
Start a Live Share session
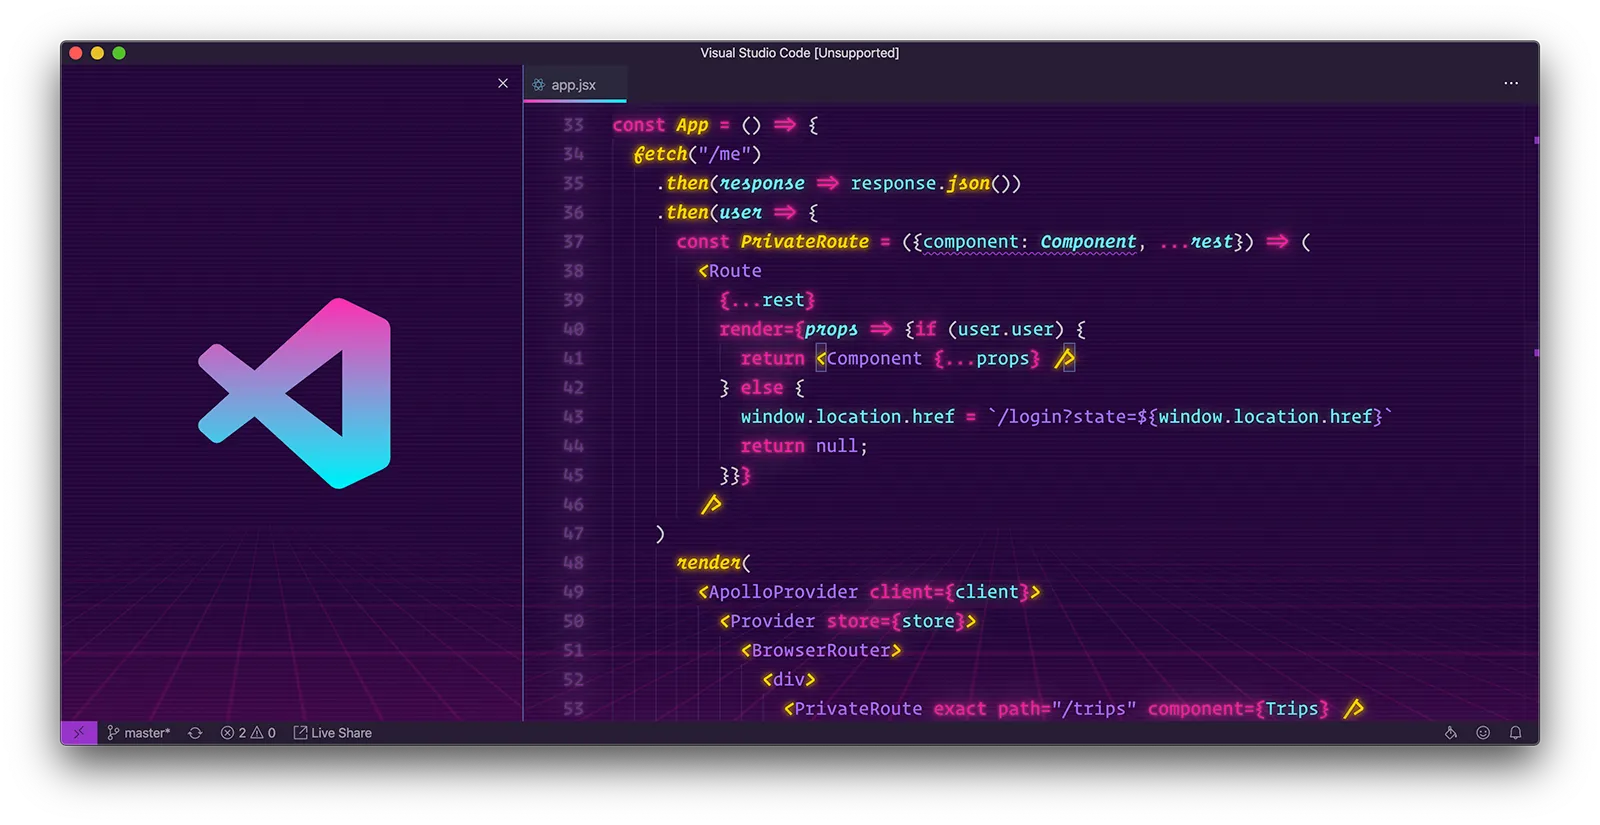pos(332,733)
